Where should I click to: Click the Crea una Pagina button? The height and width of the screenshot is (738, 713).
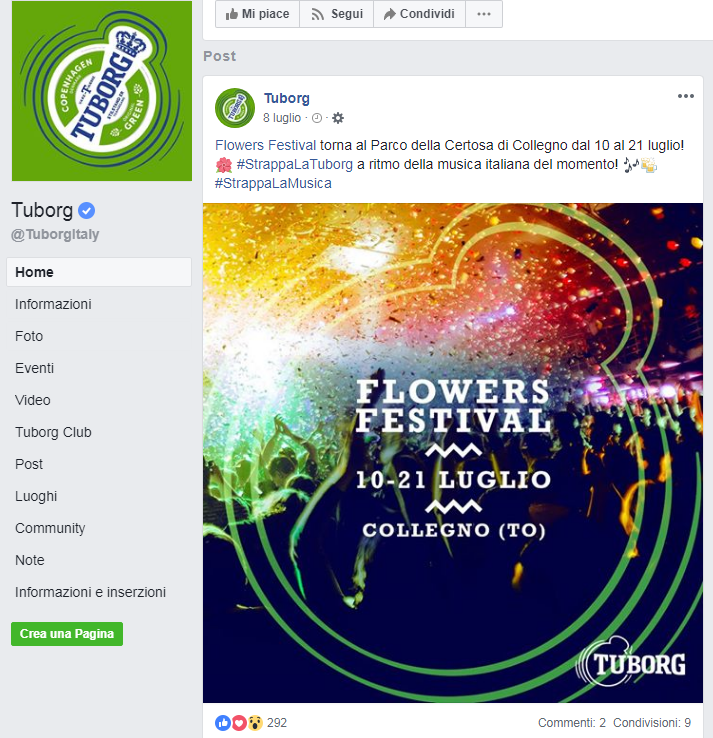pyautogui.click(x=67, y=634)
